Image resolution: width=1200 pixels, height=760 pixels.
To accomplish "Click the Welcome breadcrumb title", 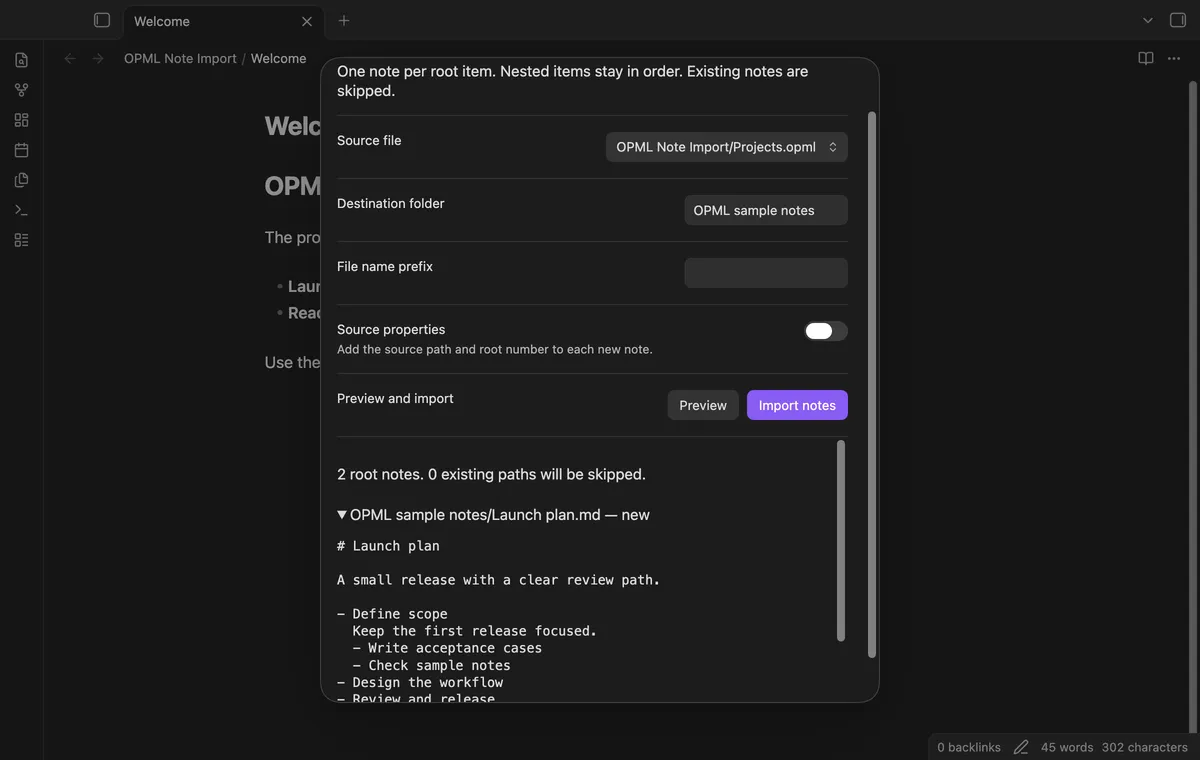I will click(x=278, y=59).
